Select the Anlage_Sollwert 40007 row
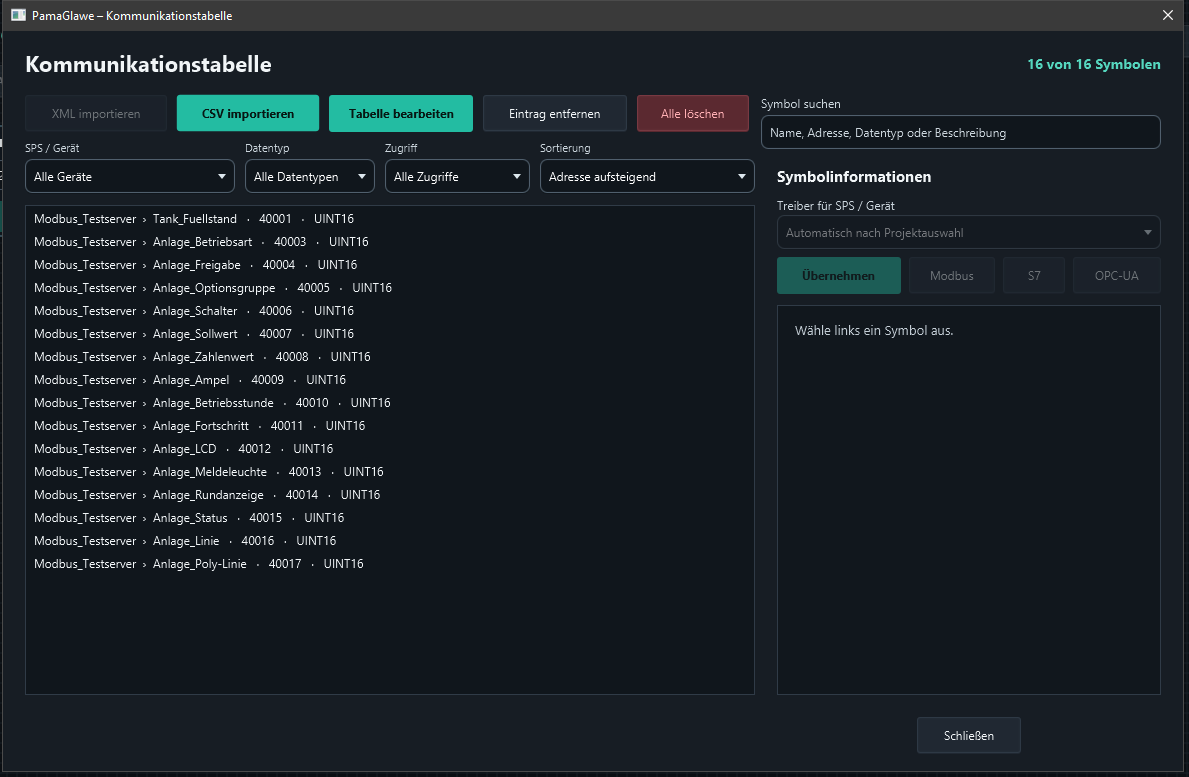 (390, 334)
